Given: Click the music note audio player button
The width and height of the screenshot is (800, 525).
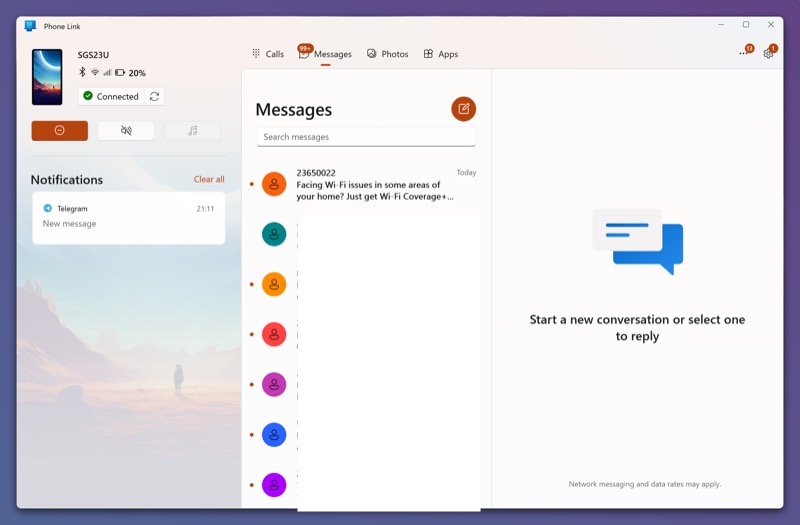Looking at the screenshot, I should tap(192, 131).
